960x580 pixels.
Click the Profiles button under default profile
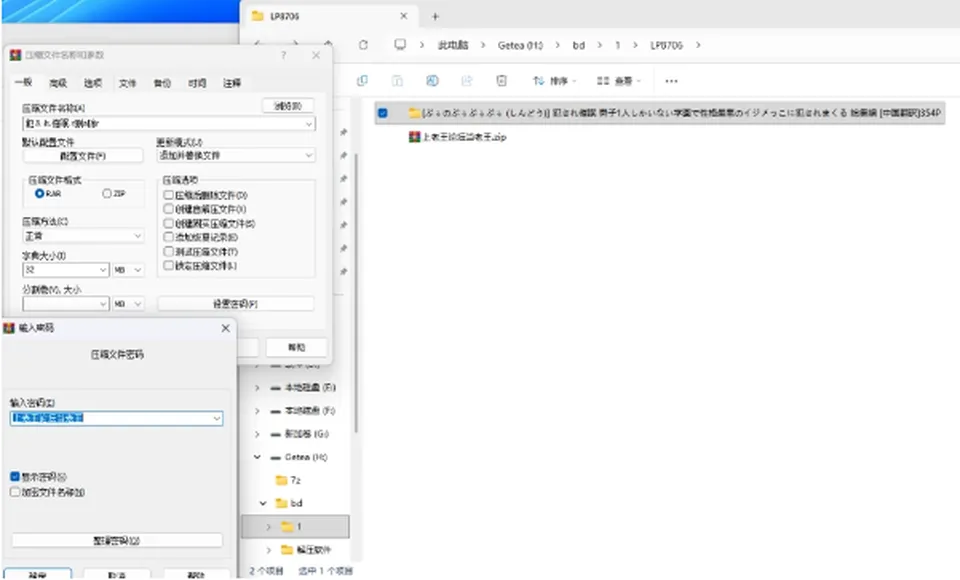click(83, 156)
